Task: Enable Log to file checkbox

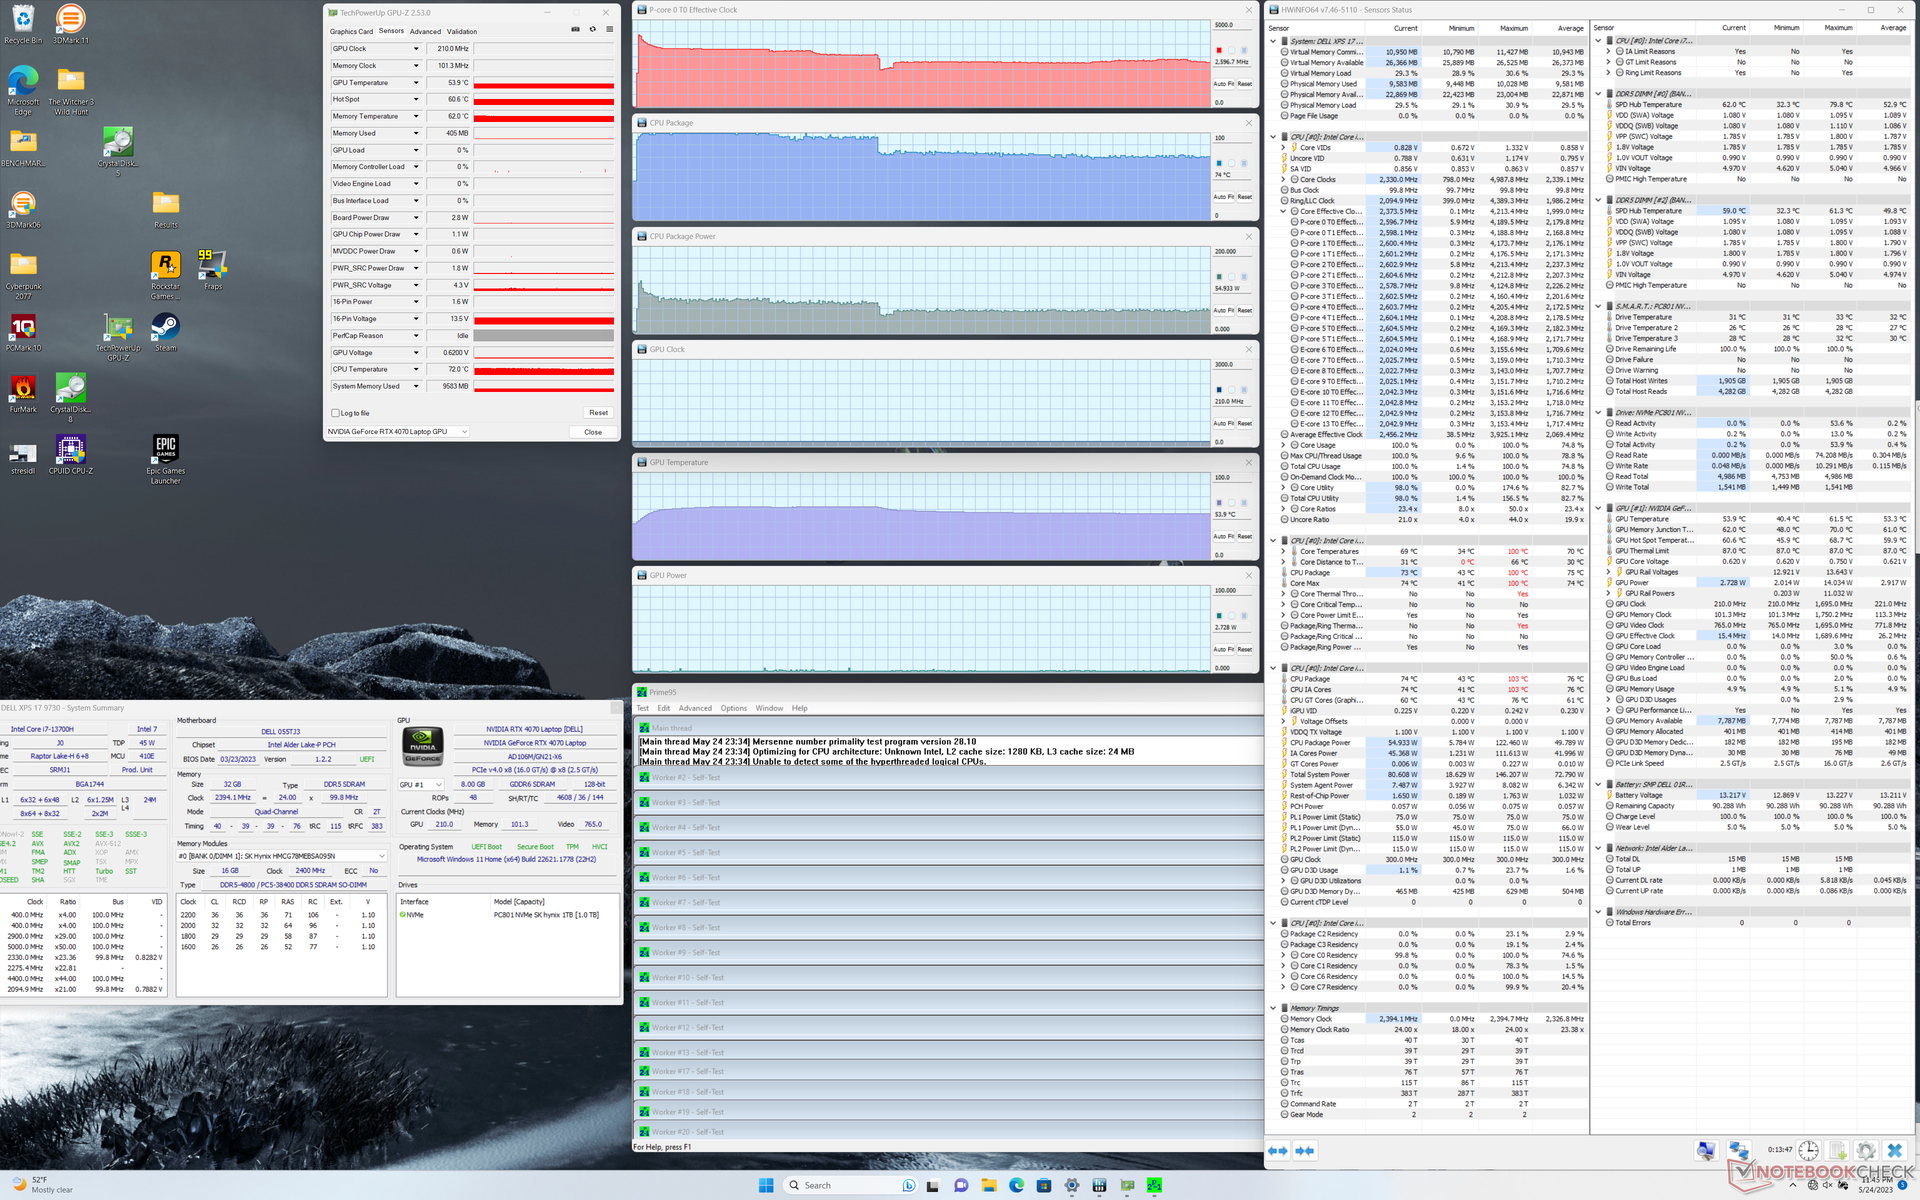Action: pyautogui.click(x=336, y=413)
